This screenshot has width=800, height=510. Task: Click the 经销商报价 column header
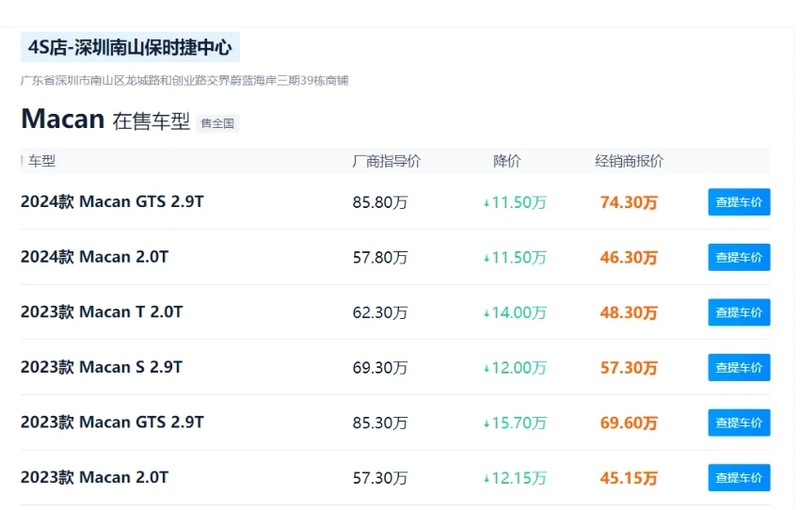click(x=629, y=161)
